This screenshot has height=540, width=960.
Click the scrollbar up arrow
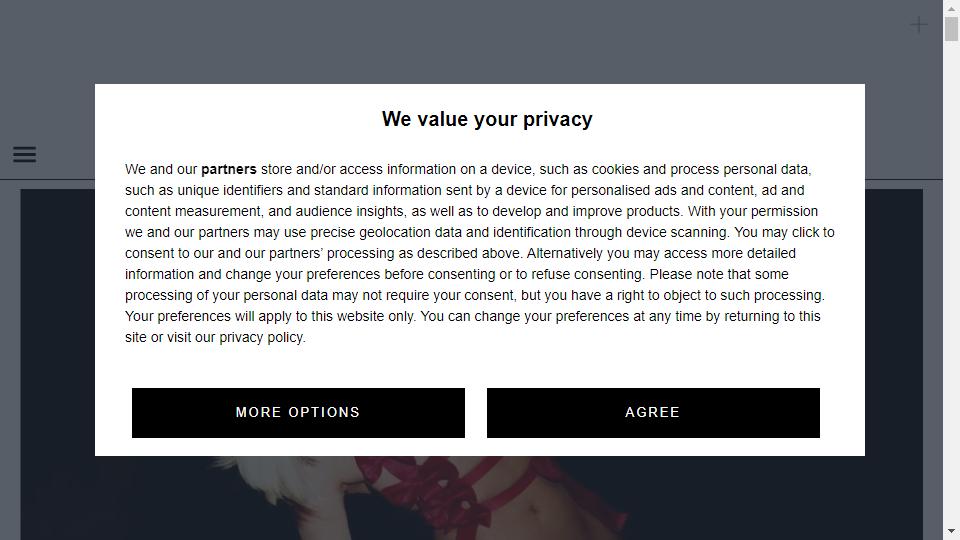click(x=951, y=9)
